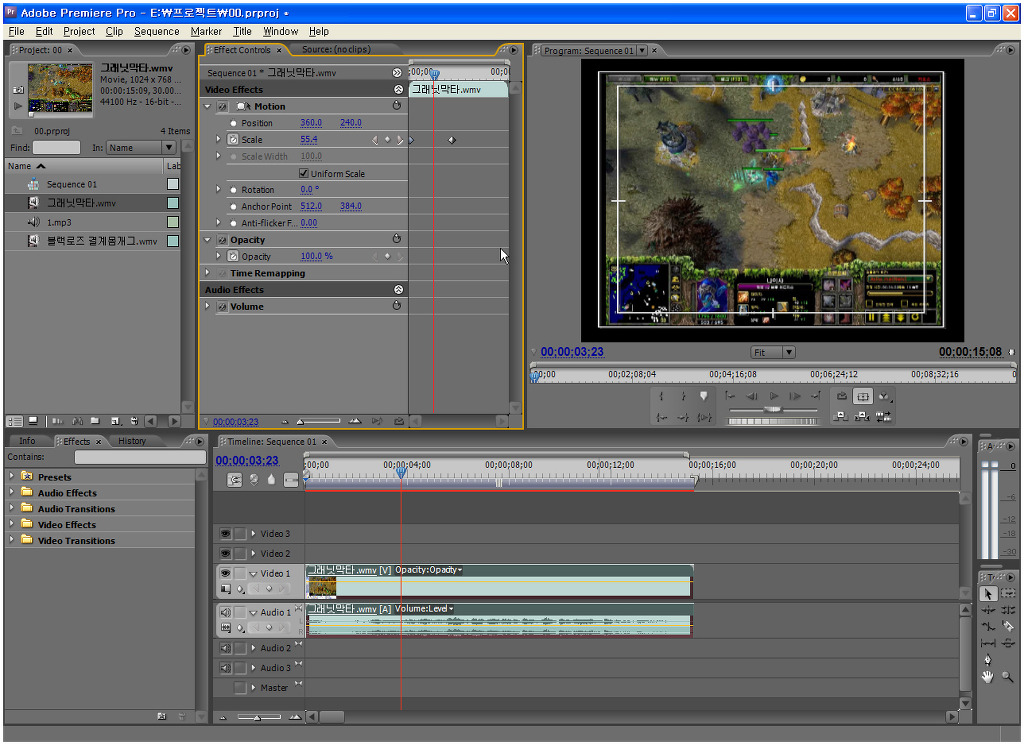Expand the Video 3 track

coord(254,534)
